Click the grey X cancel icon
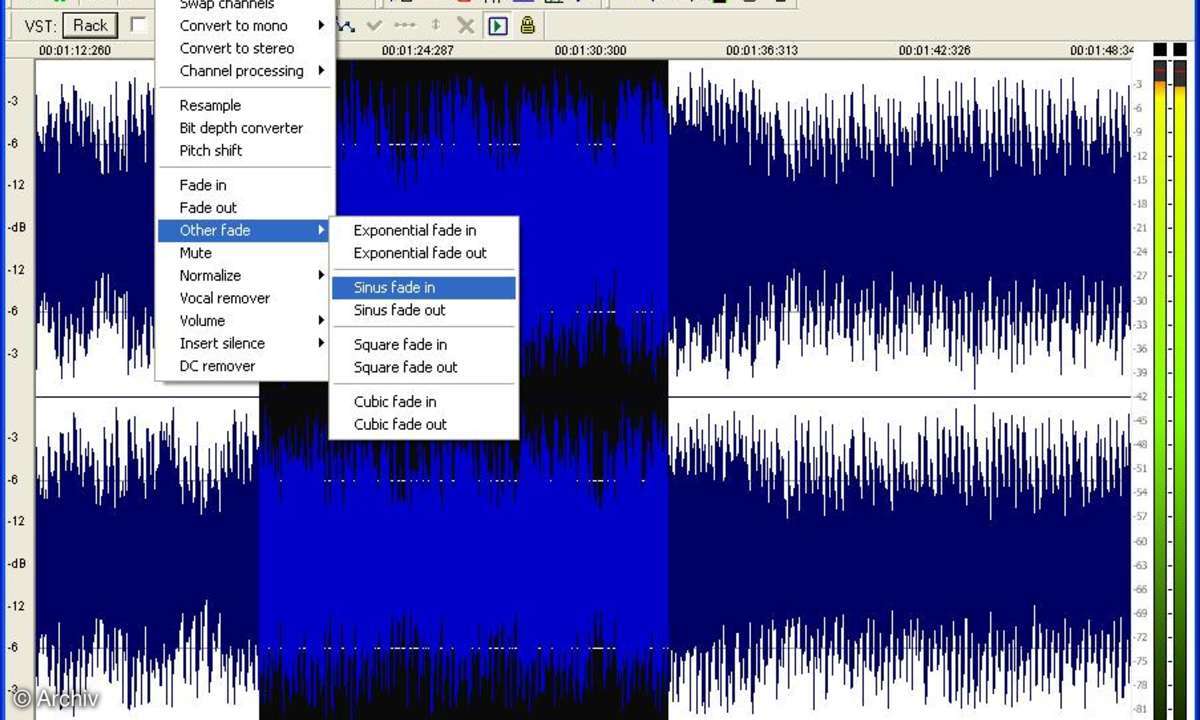Screen dimensions: 1200x720 pyautogui.click(x=465, y=25)
